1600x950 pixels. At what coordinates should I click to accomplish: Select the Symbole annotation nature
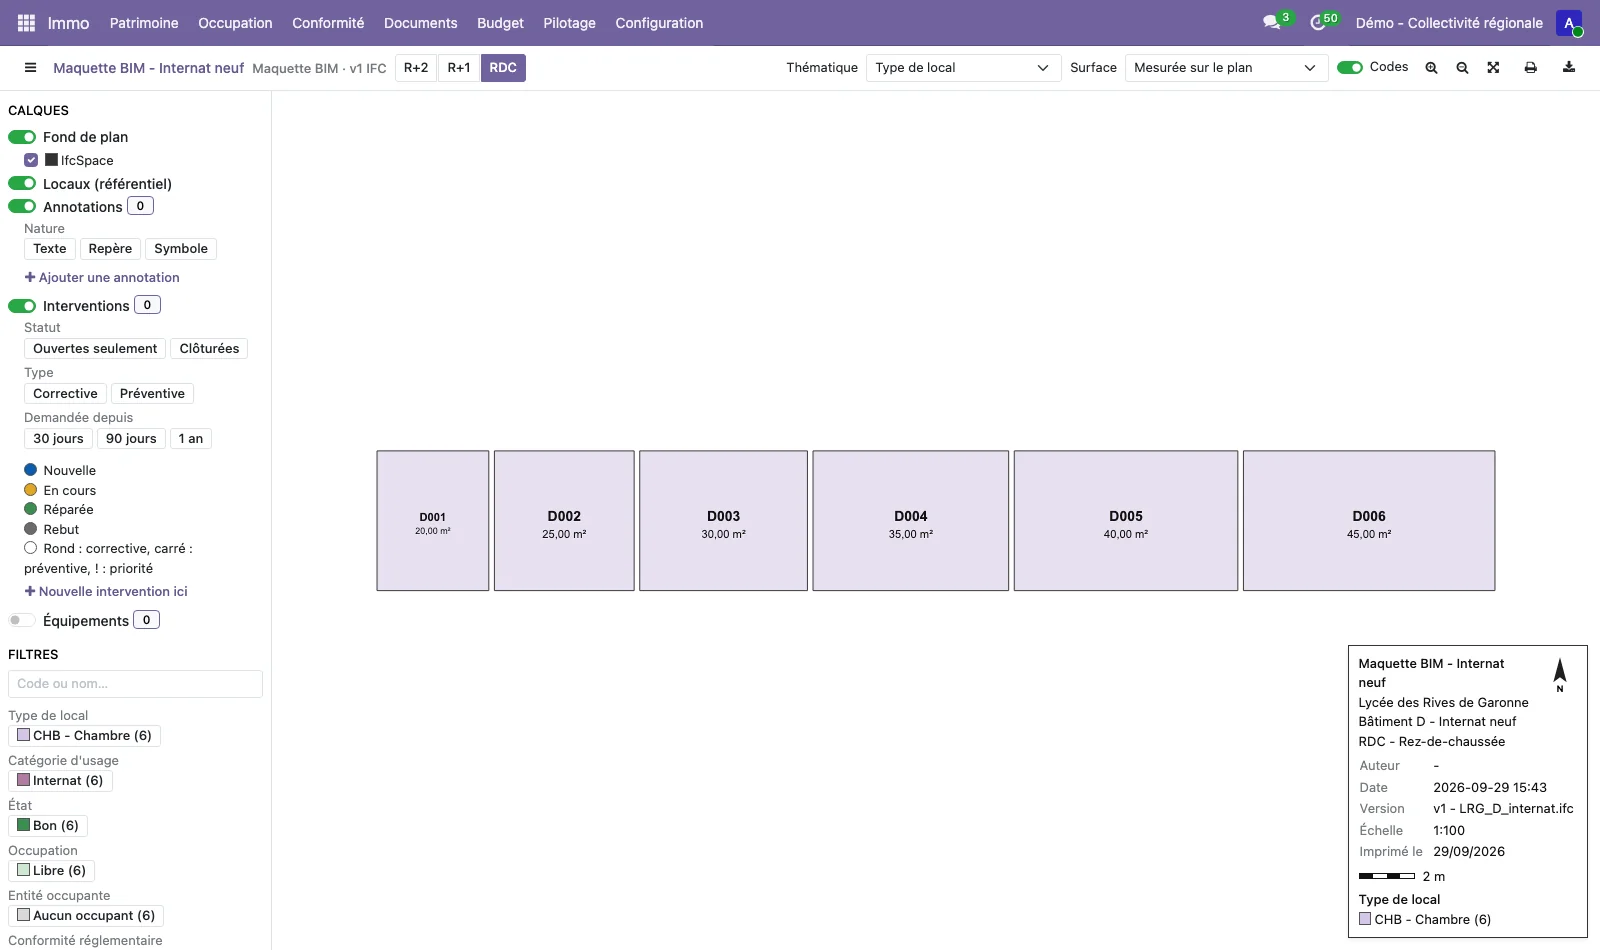[181, 249]
